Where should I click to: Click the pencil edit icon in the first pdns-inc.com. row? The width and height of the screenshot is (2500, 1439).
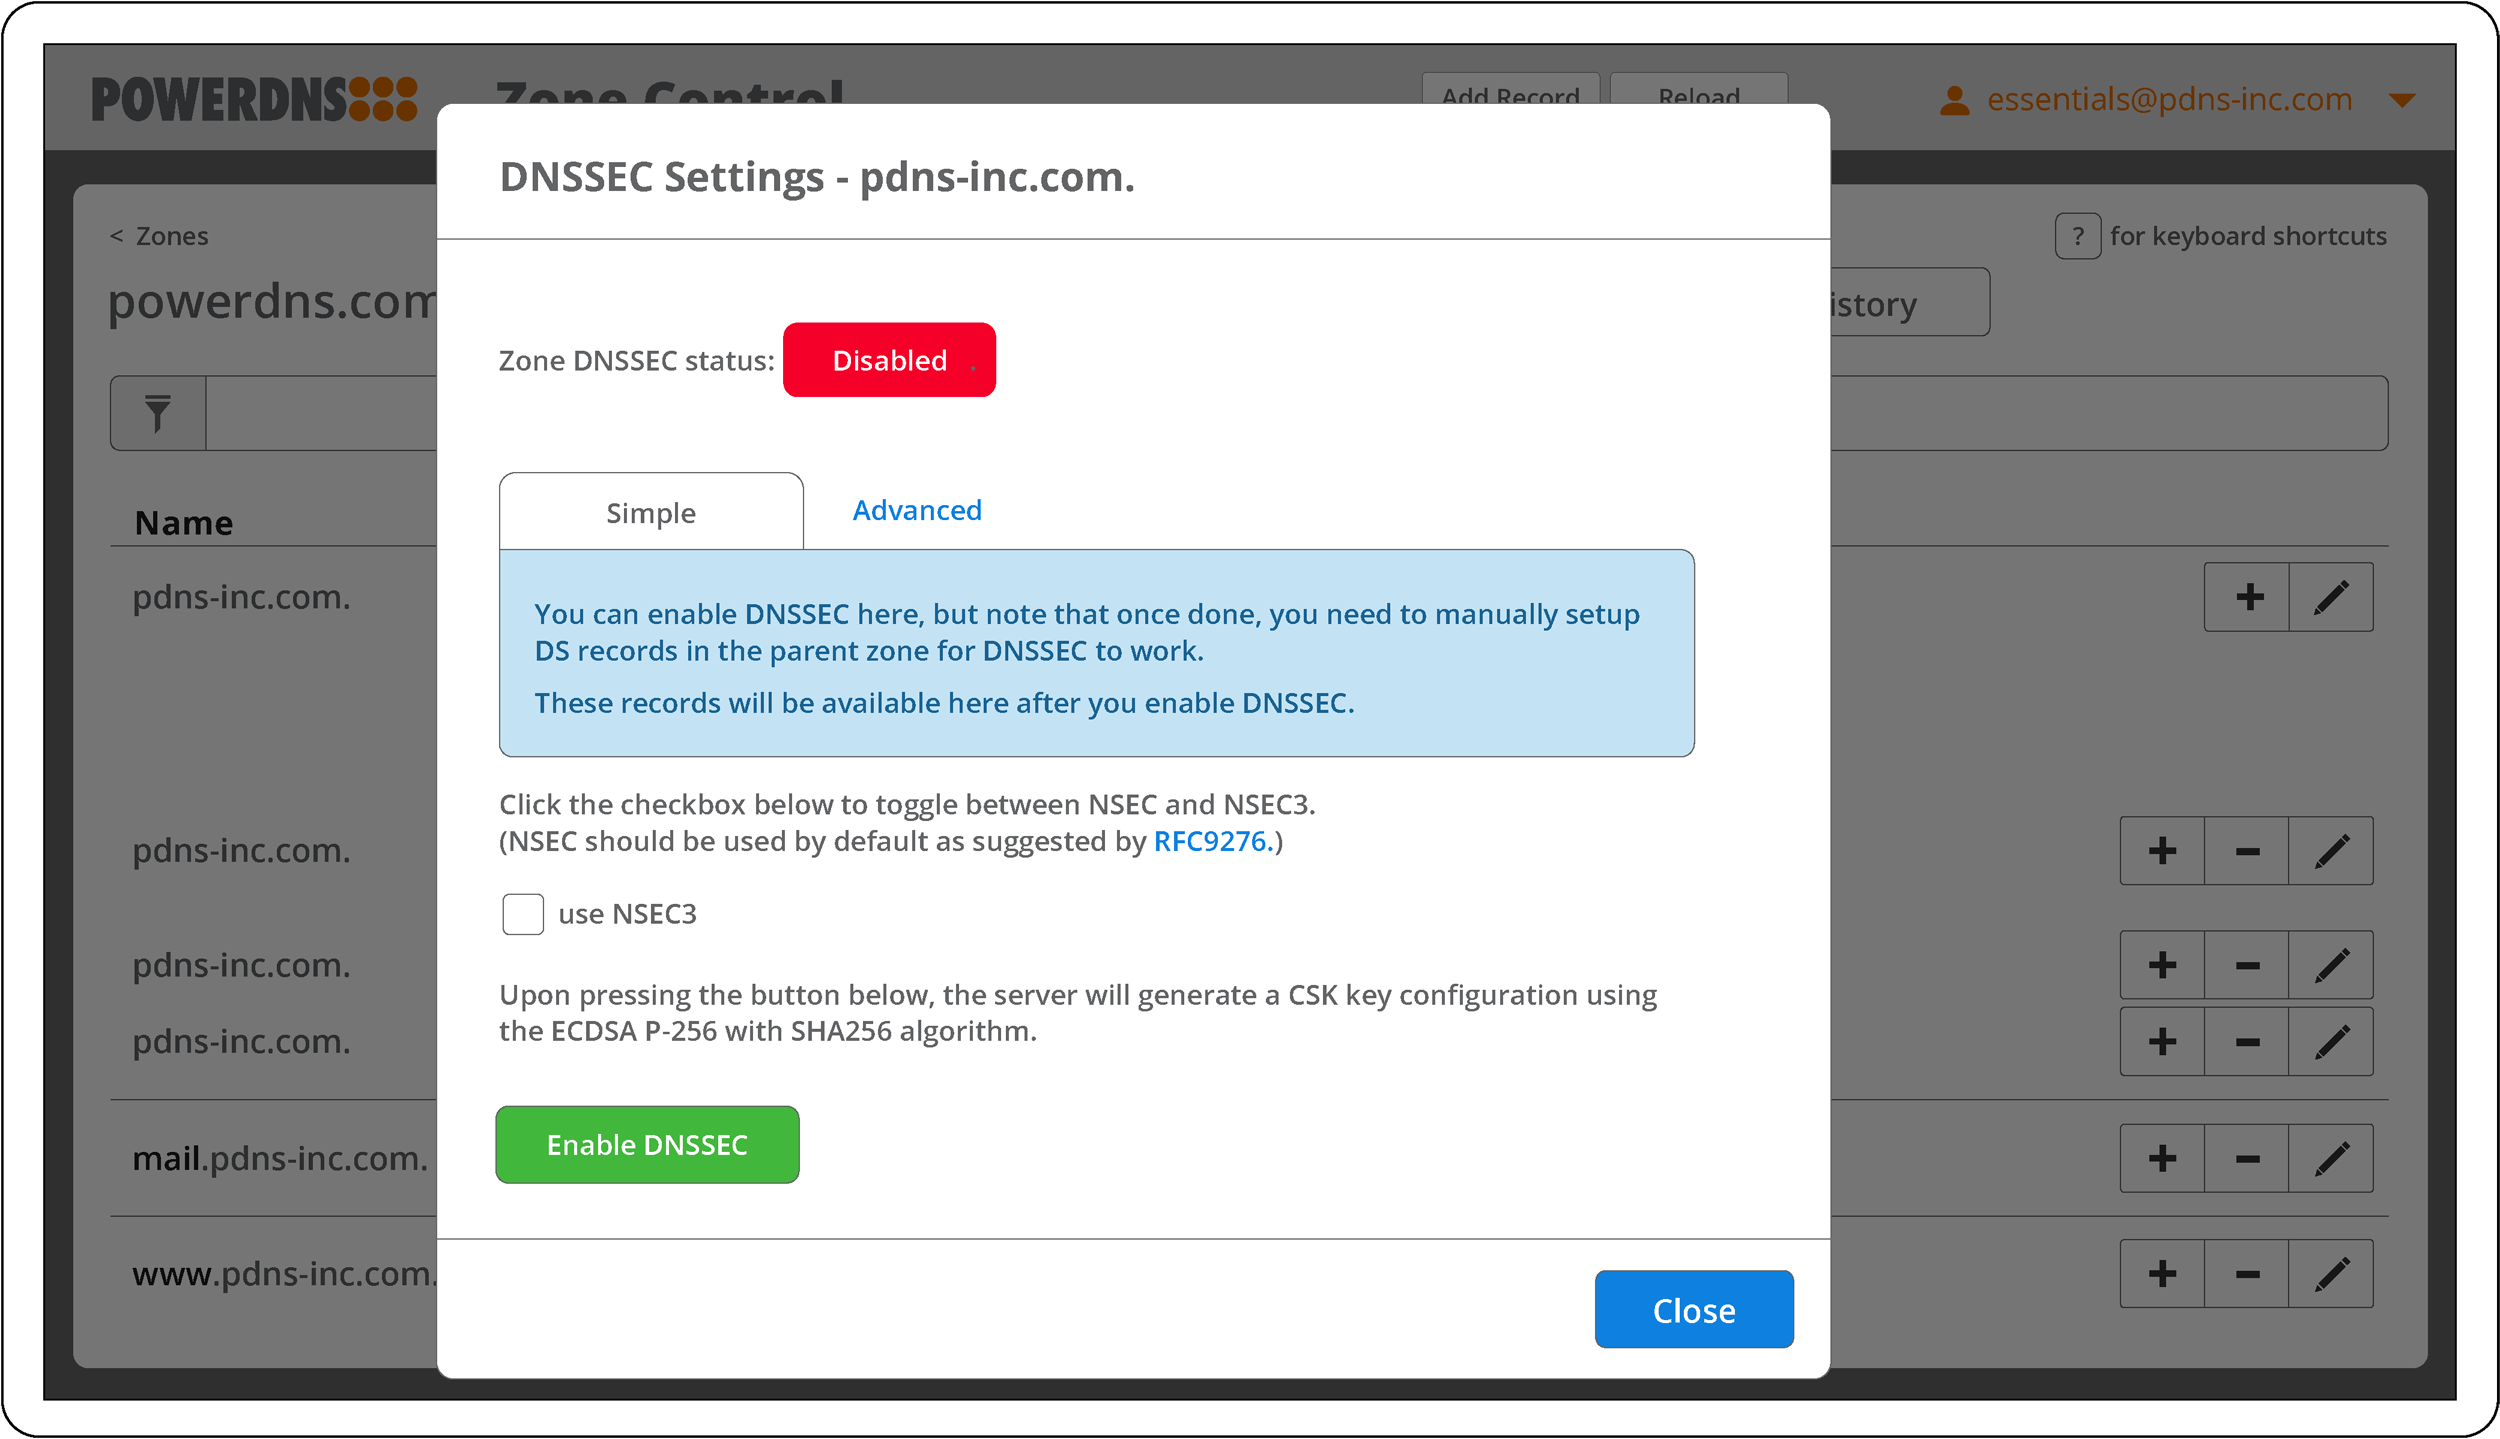(2331, 597)
